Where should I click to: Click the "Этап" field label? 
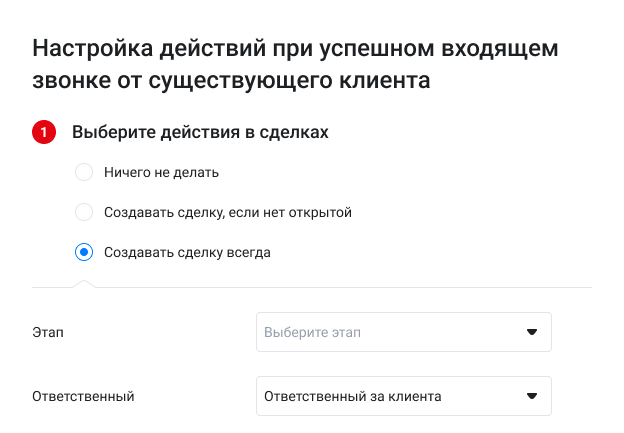[48, 332]
